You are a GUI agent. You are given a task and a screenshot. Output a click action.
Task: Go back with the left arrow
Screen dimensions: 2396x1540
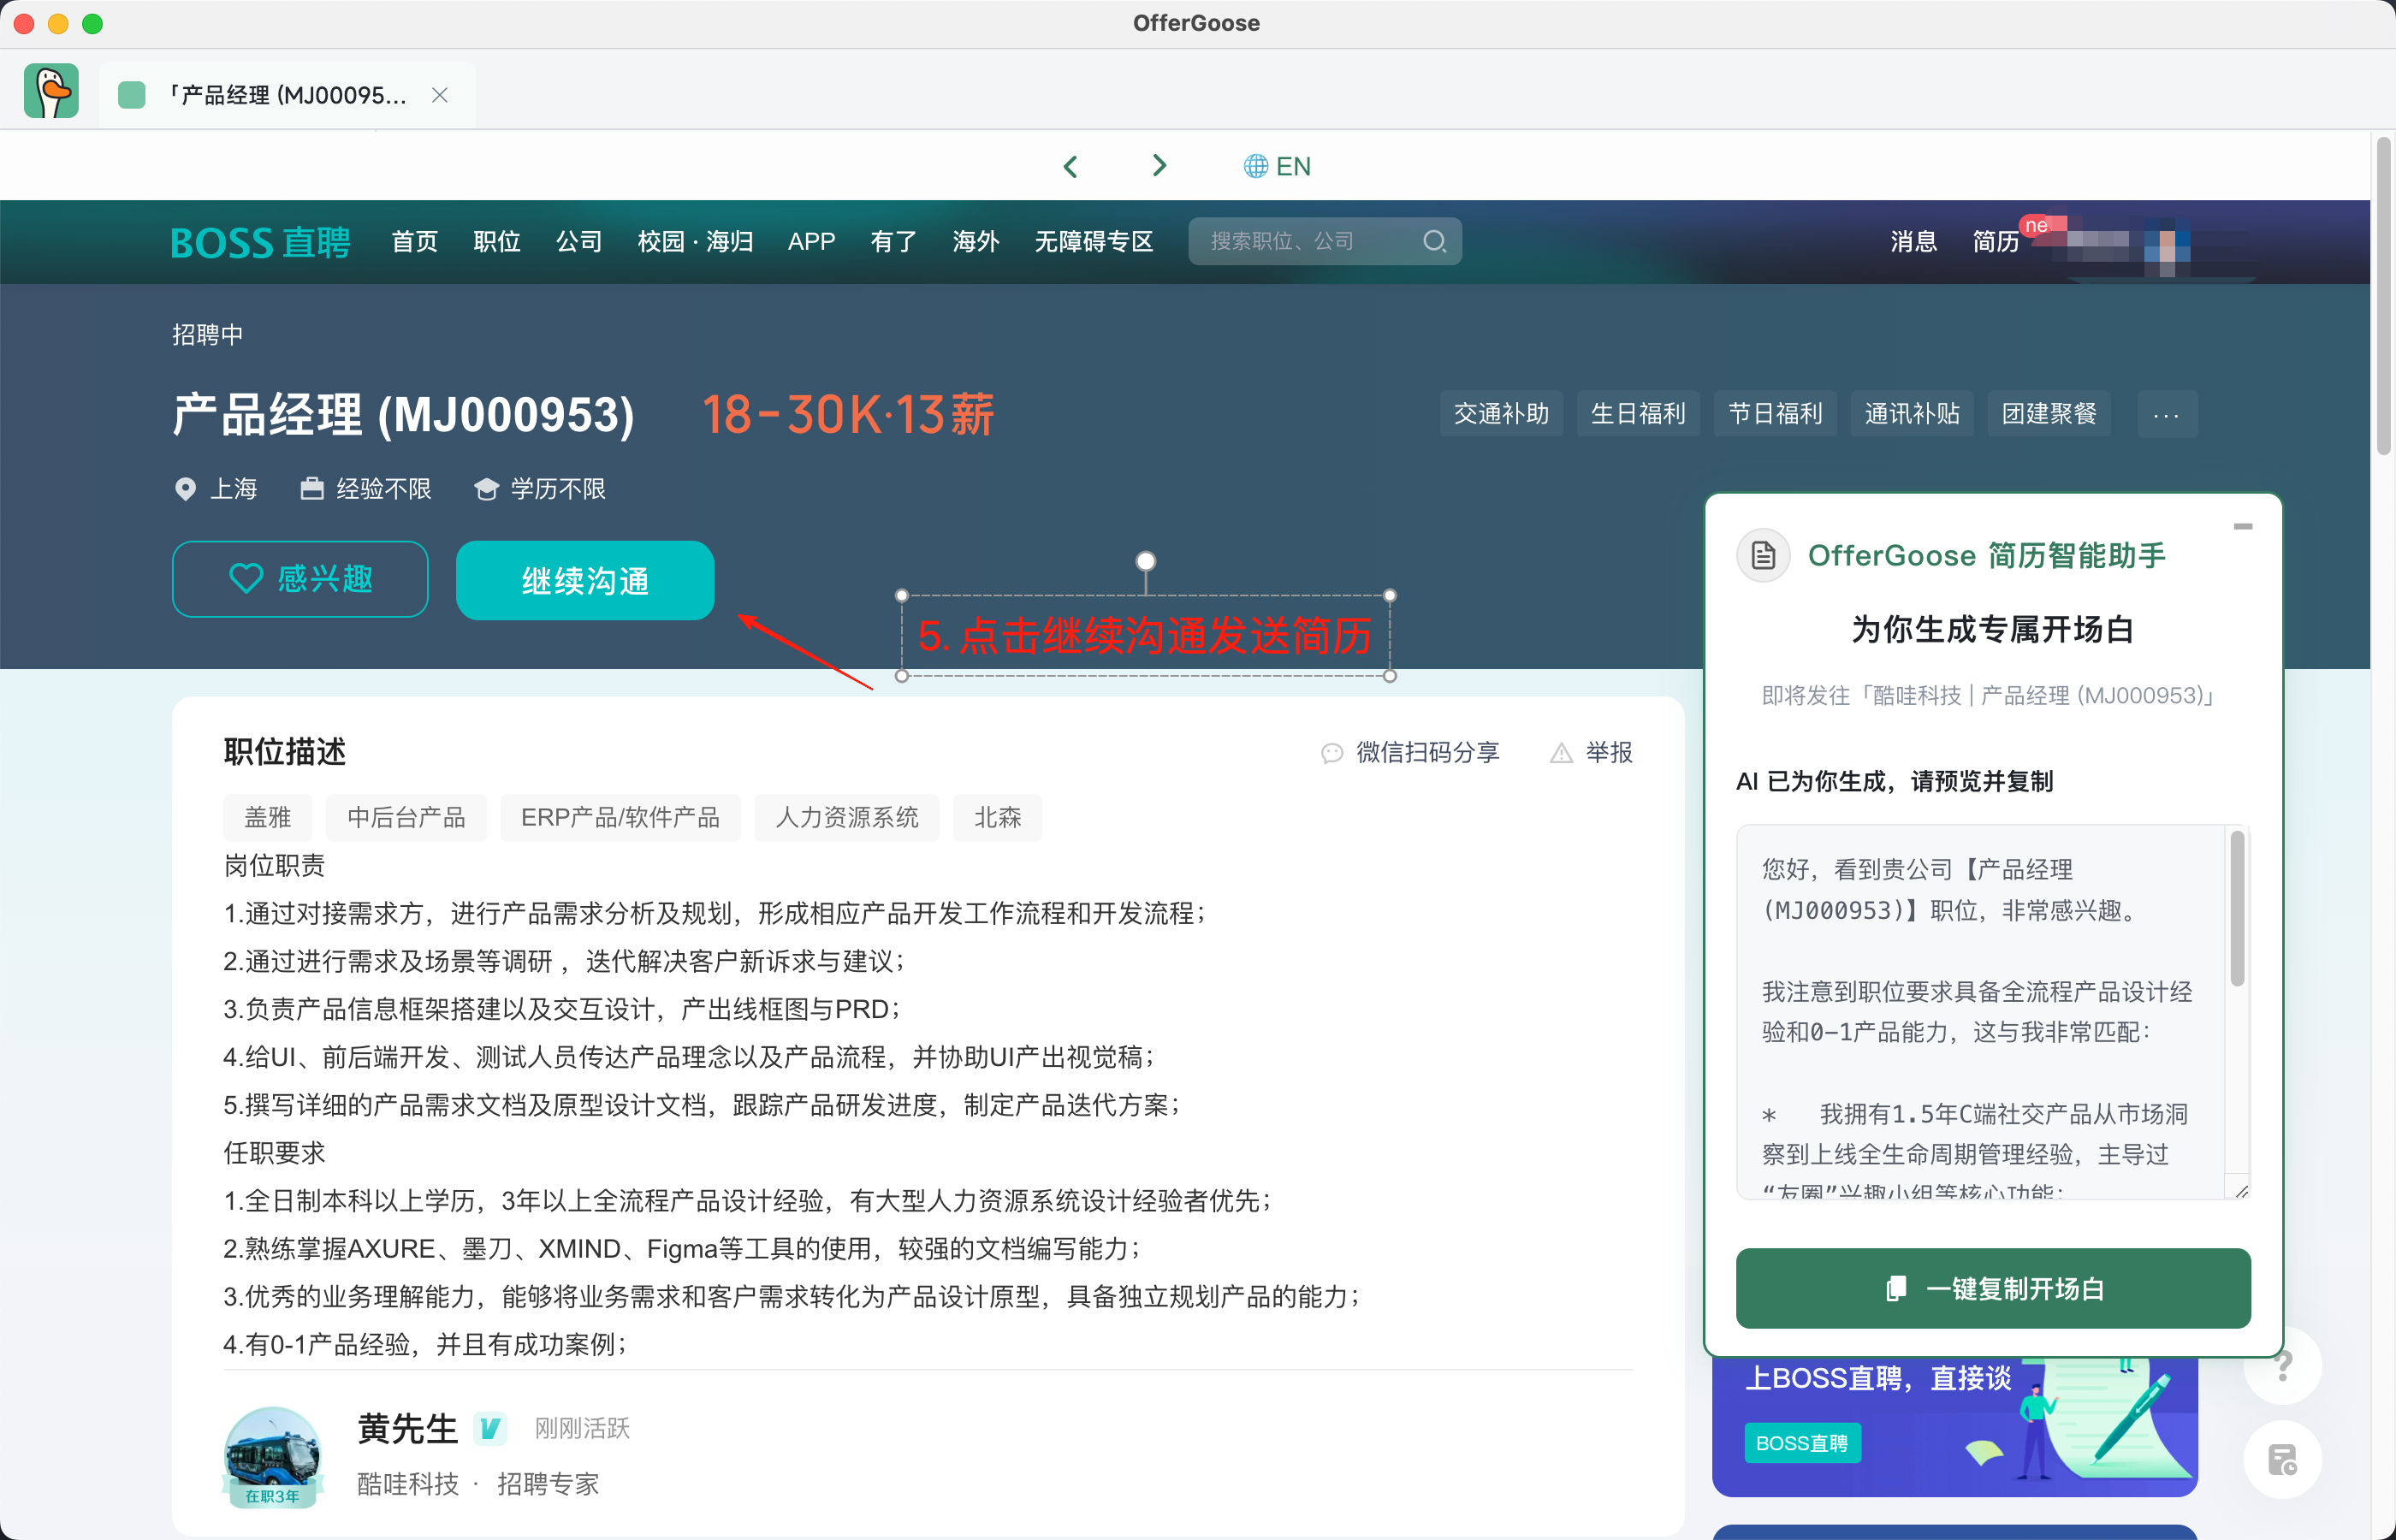tap(1070, 166)
